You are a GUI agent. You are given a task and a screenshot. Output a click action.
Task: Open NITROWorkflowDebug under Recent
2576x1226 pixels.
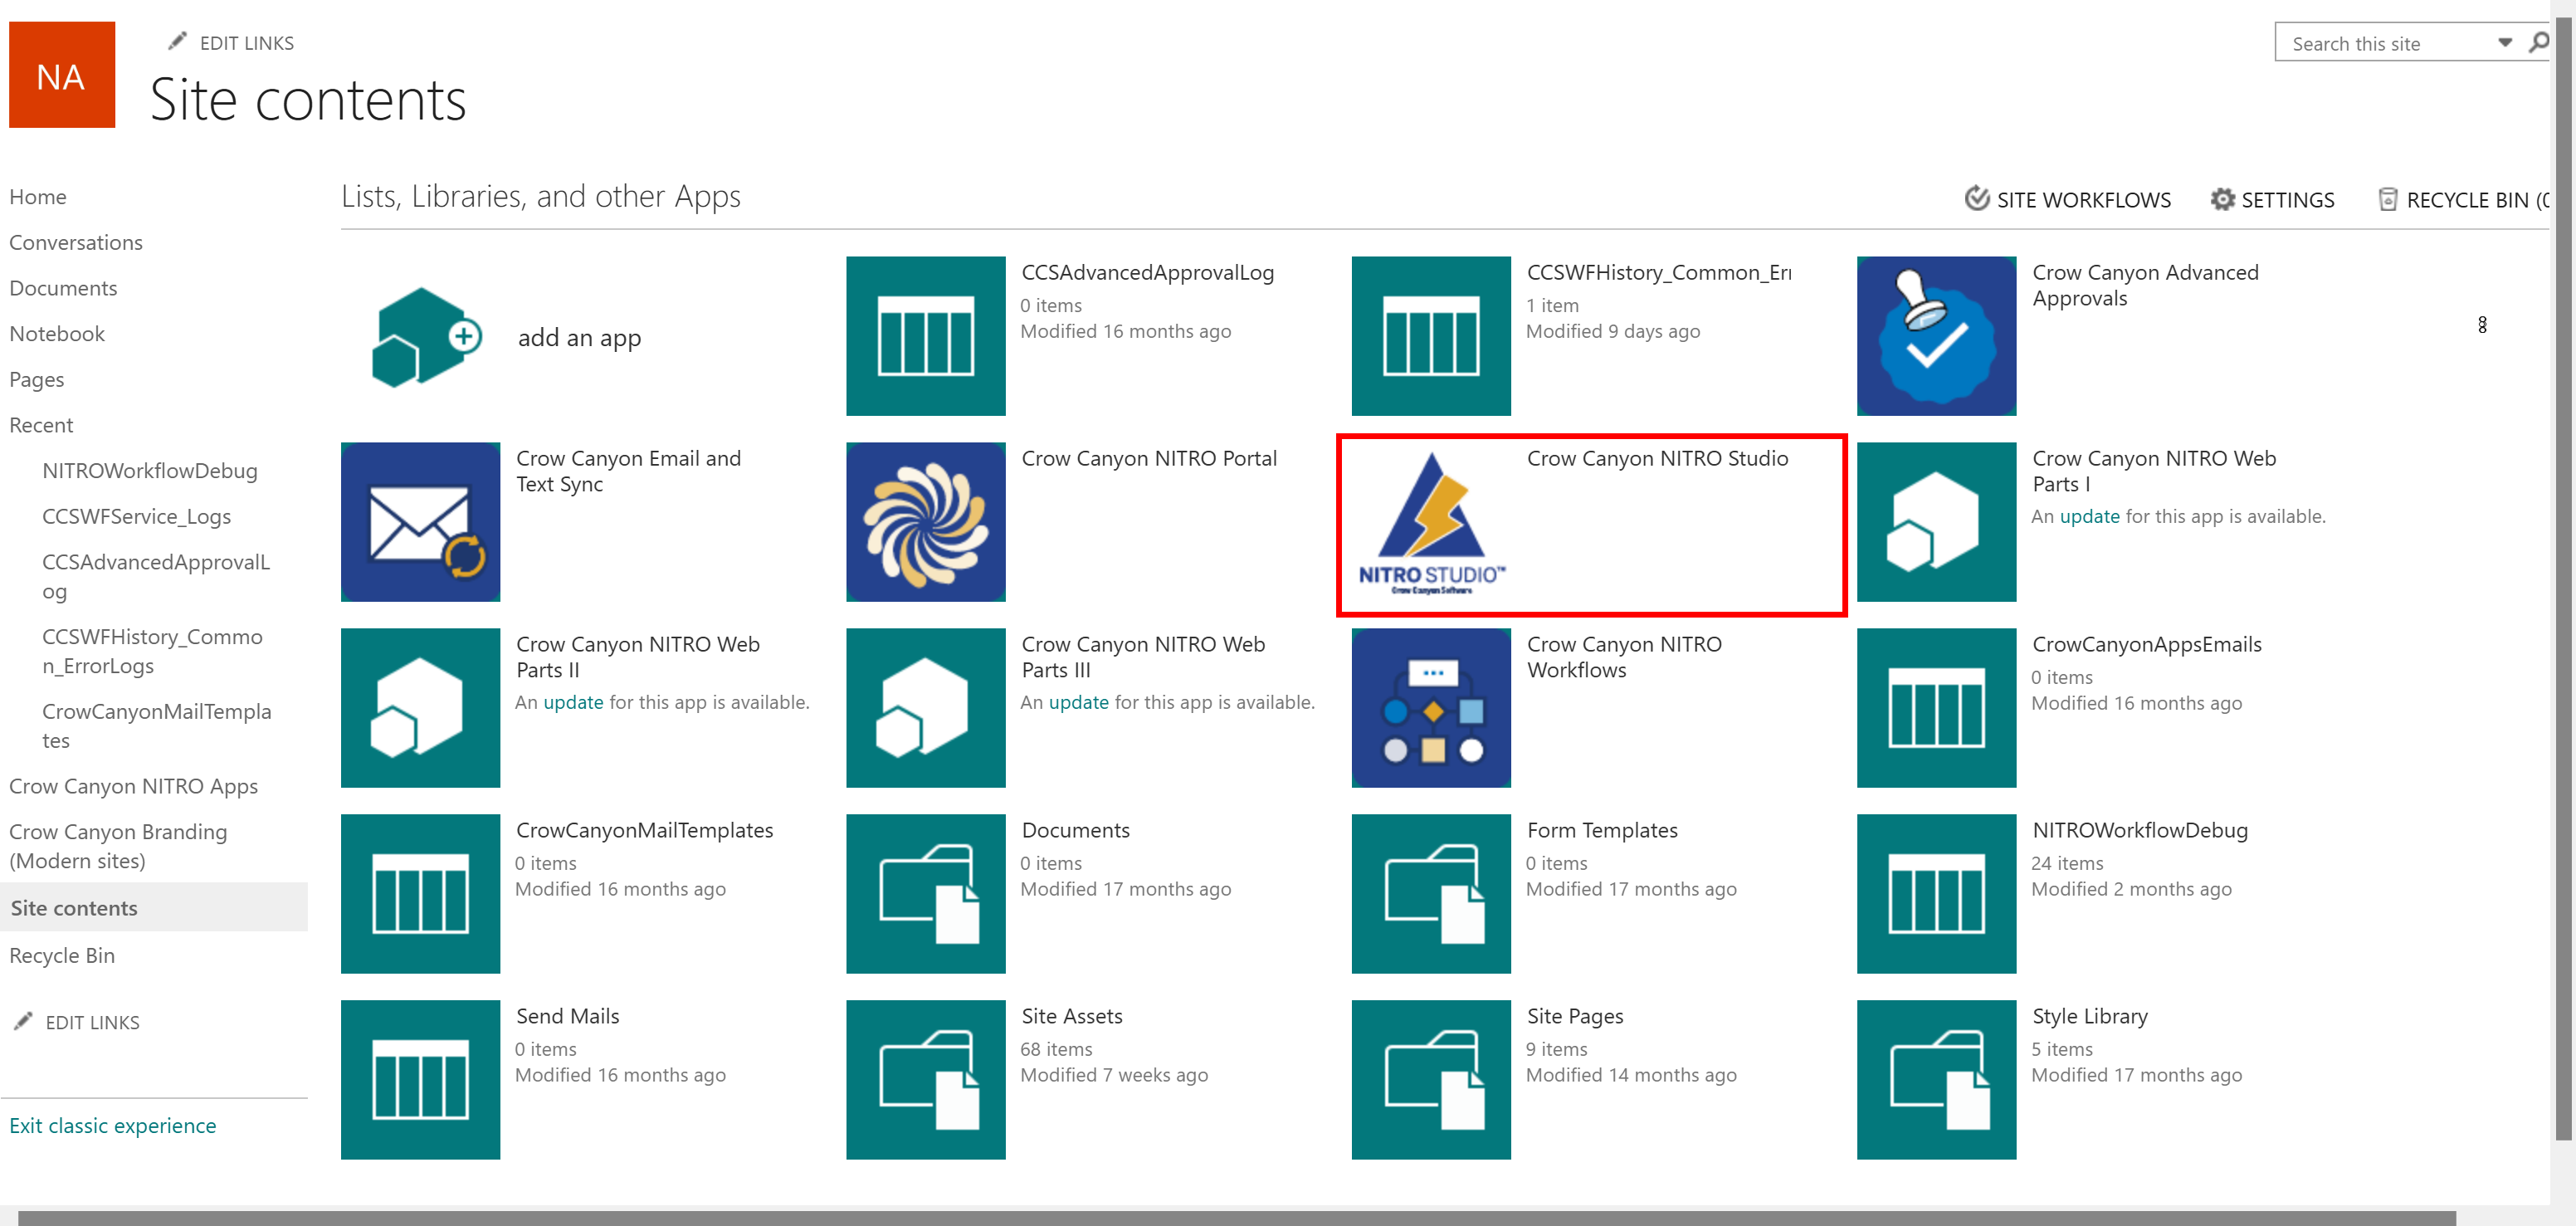click(x=150, y=471)
